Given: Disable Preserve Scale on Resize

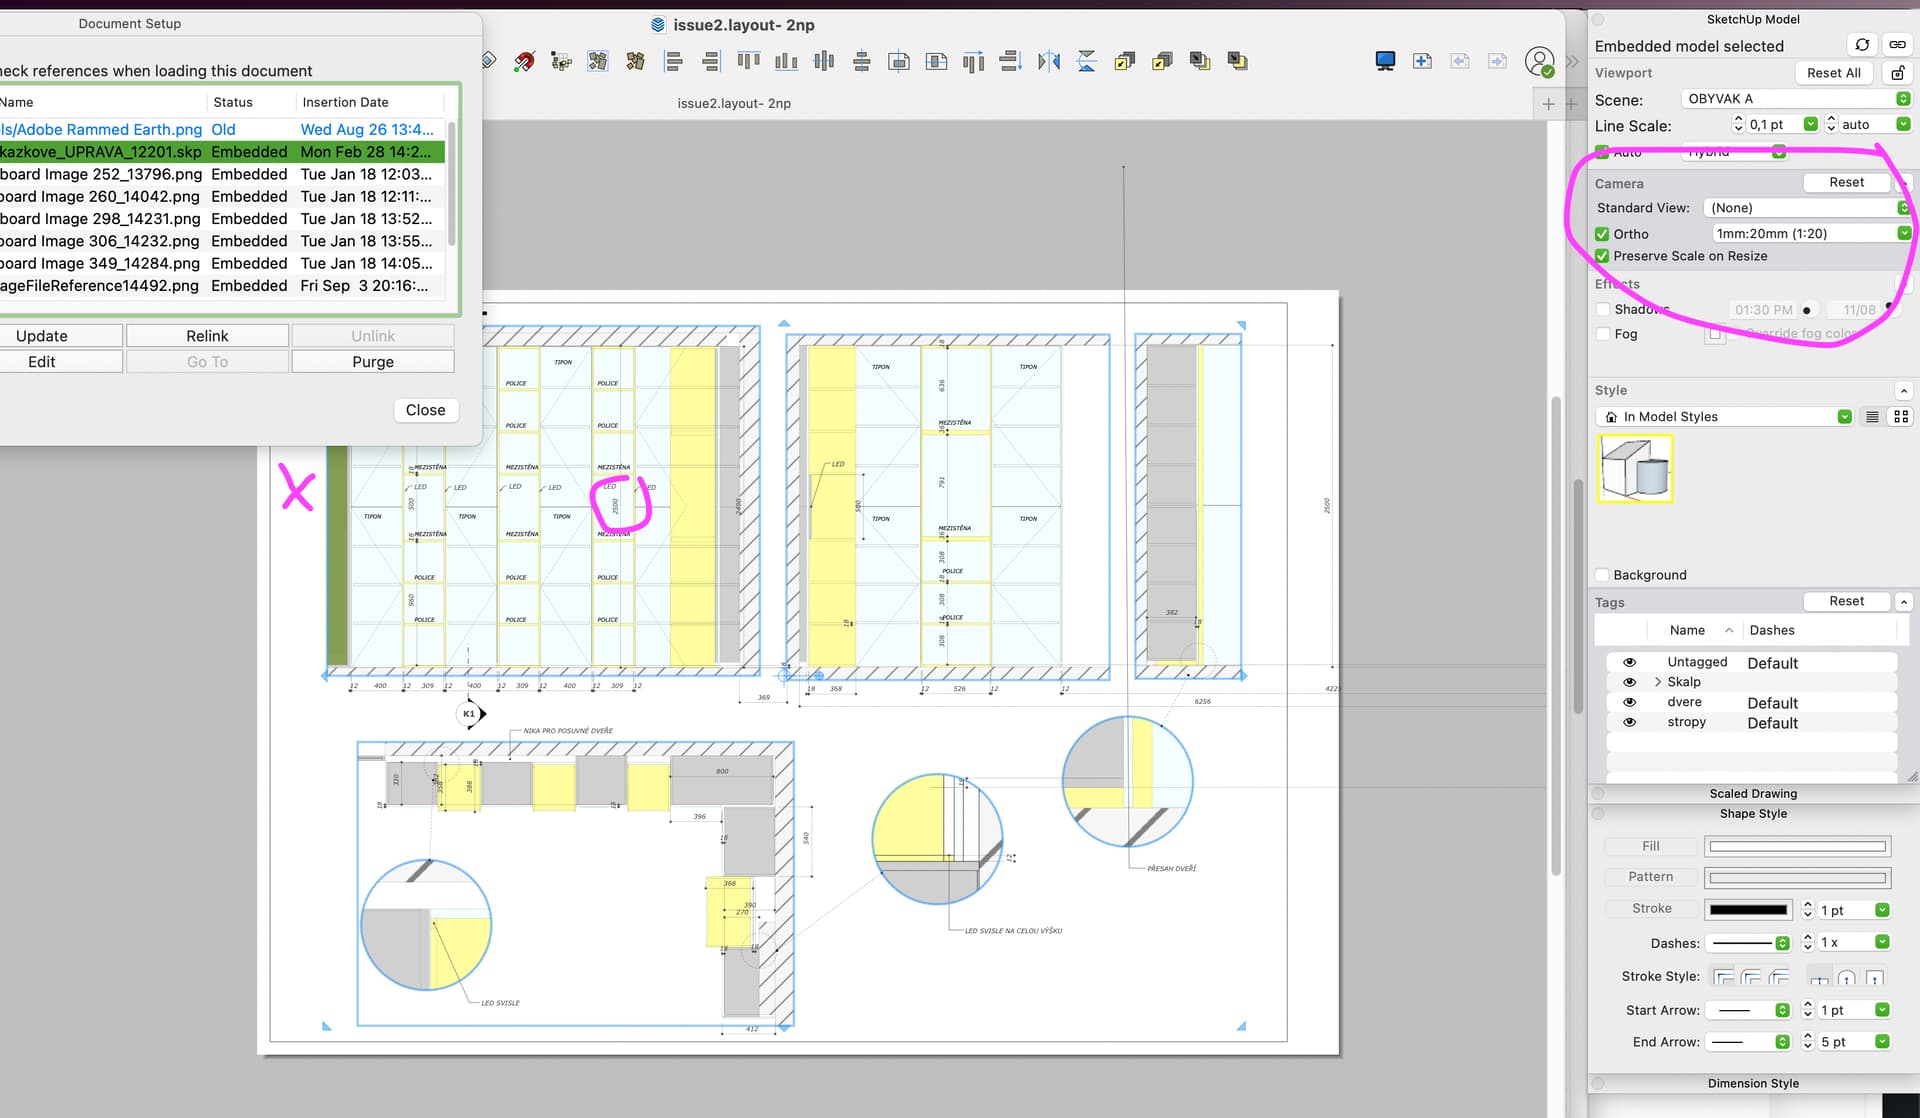Looking at the screenshot, I should pyautogui.click(x=1602, y=256).
